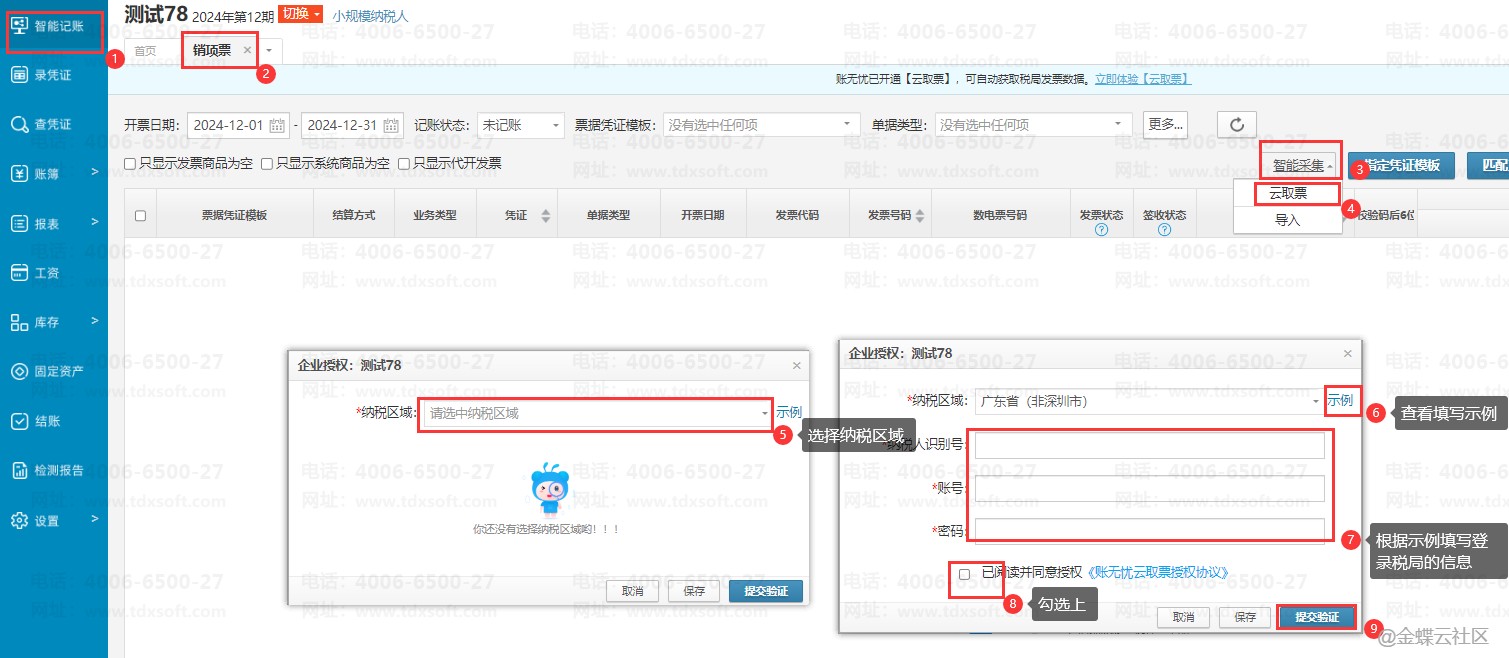Check the select-all box in table header
The width and height of the screenshot is (1509, 658).
pos(140,216)
